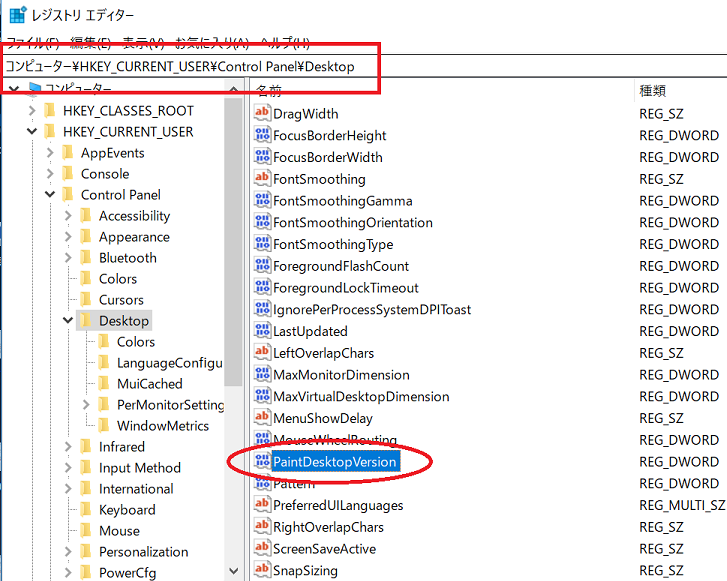Click the LeftOverlapChars string icon
Image resolution: width=727 pixels, height=581 pixels.
262,352
